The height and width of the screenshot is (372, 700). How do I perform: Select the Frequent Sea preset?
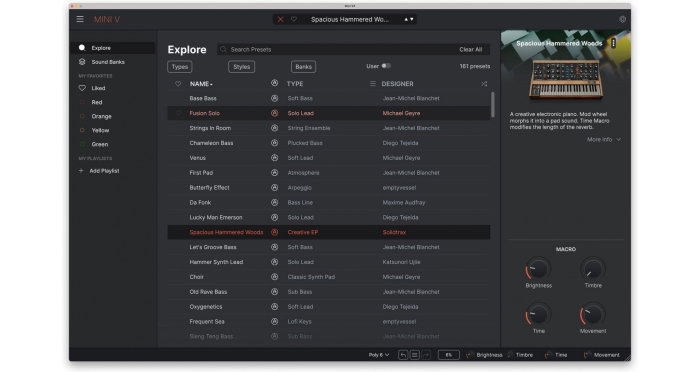[329, 322]
